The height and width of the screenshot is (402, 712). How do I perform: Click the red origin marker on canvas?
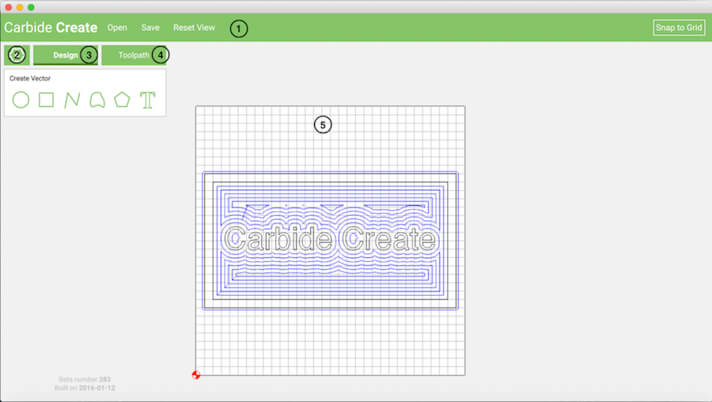point(196,375)
